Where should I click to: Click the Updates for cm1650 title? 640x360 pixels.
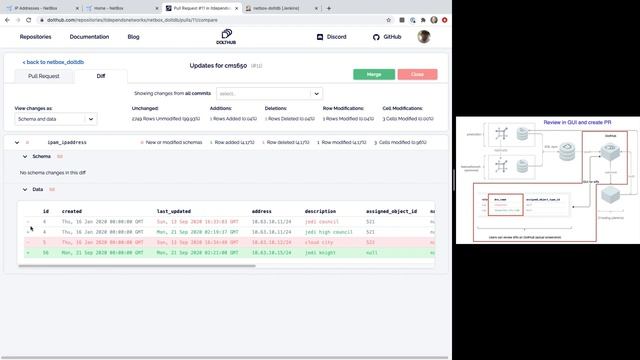click(218, 65)
